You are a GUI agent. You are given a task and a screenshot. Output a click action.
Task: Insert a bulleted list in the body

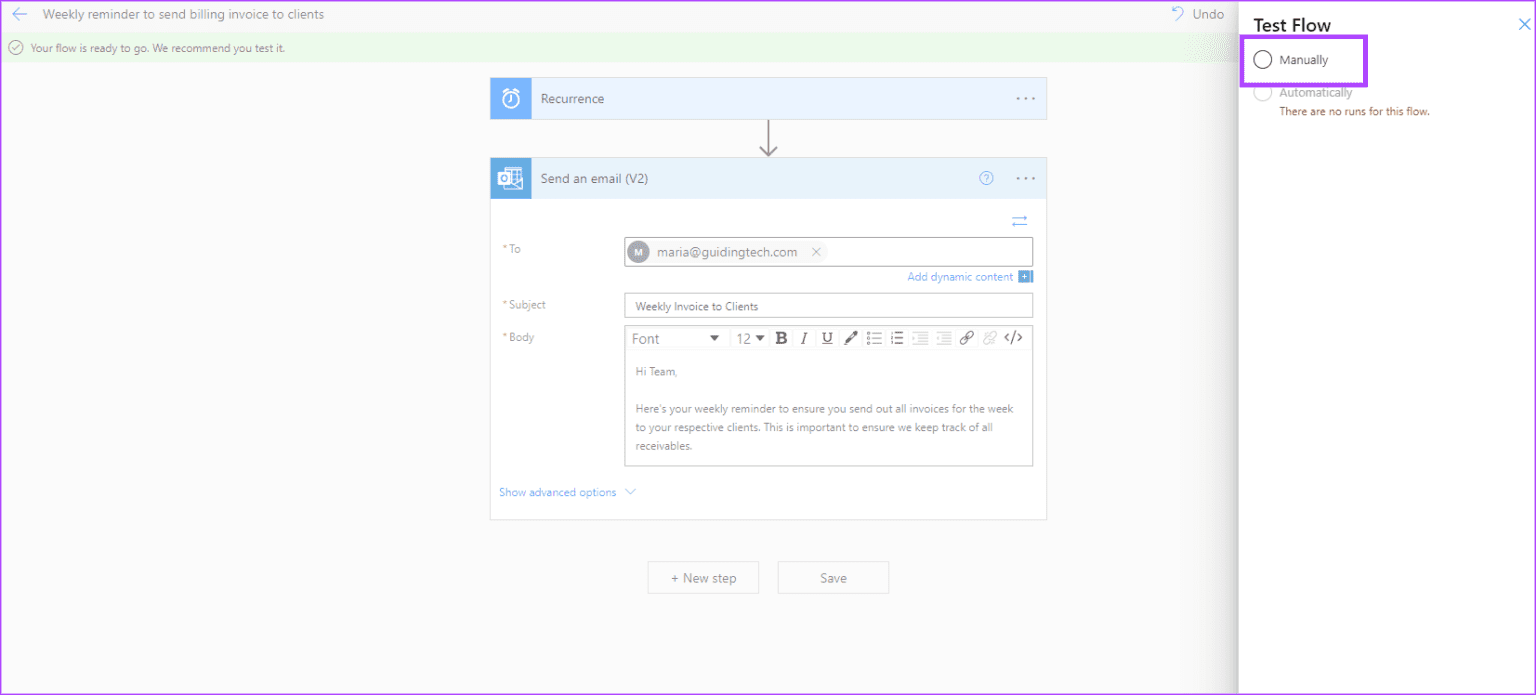click(873, 338)
